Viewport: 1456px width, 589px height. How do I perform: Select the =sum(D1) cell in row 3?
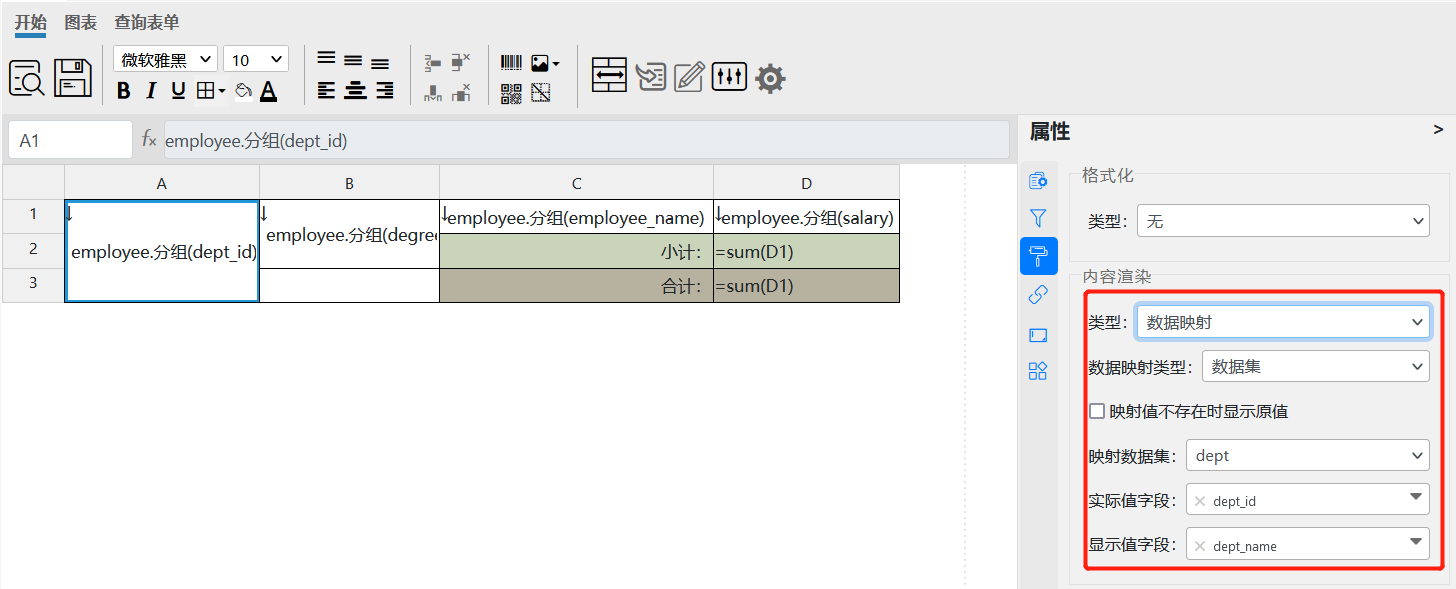click(x=806, y=286)
